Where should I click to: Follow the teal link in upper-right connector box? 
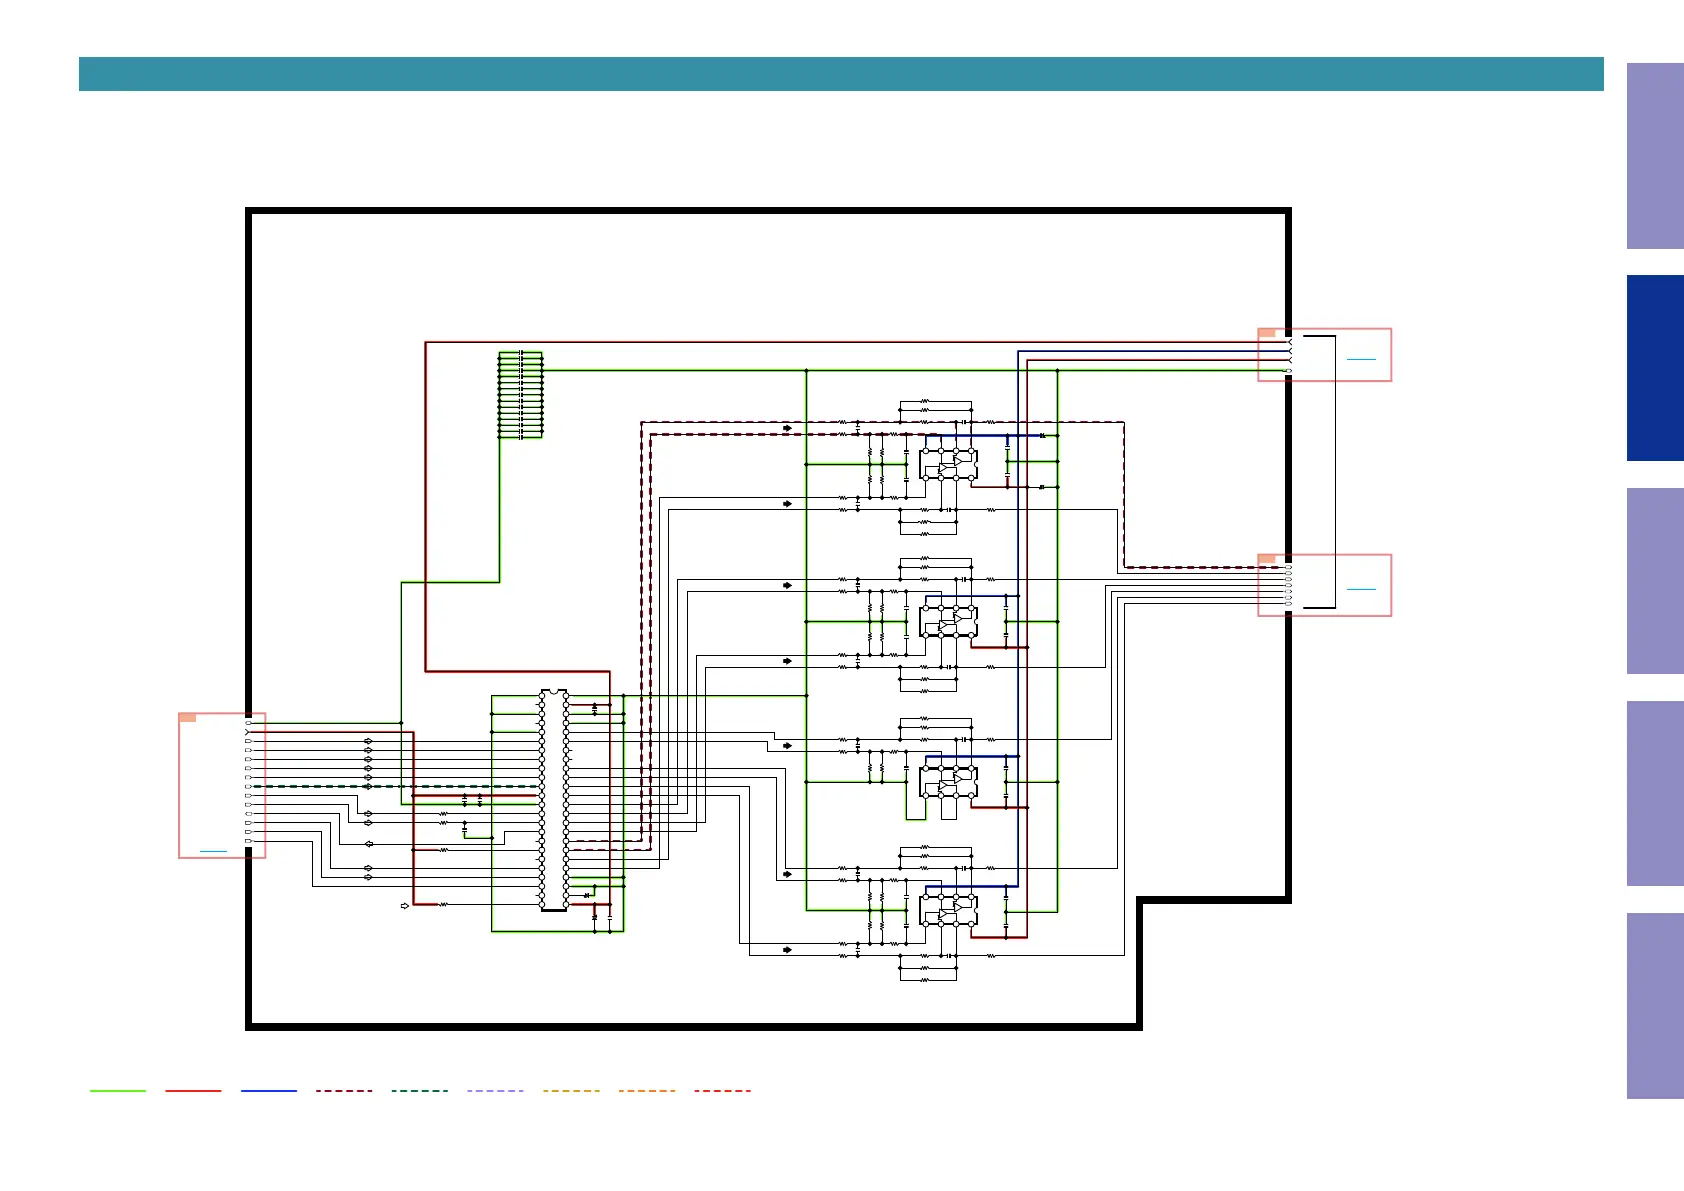point(1360,358)
